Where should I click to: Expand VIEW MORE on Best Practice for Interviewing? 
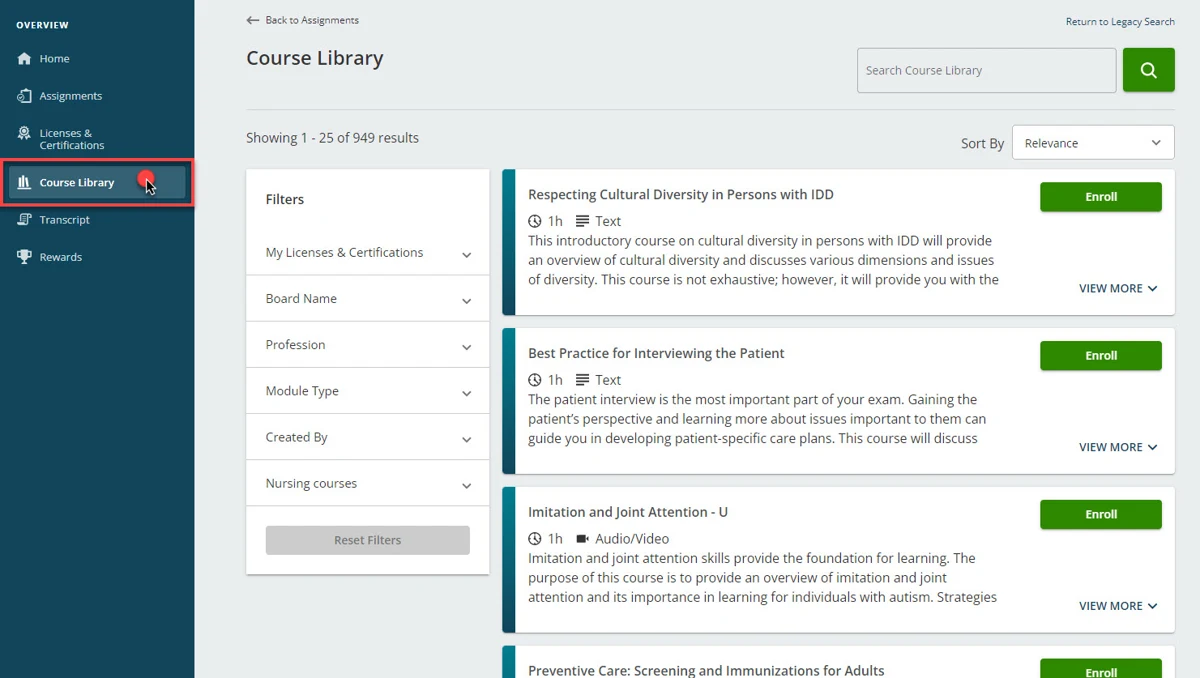1118,447
